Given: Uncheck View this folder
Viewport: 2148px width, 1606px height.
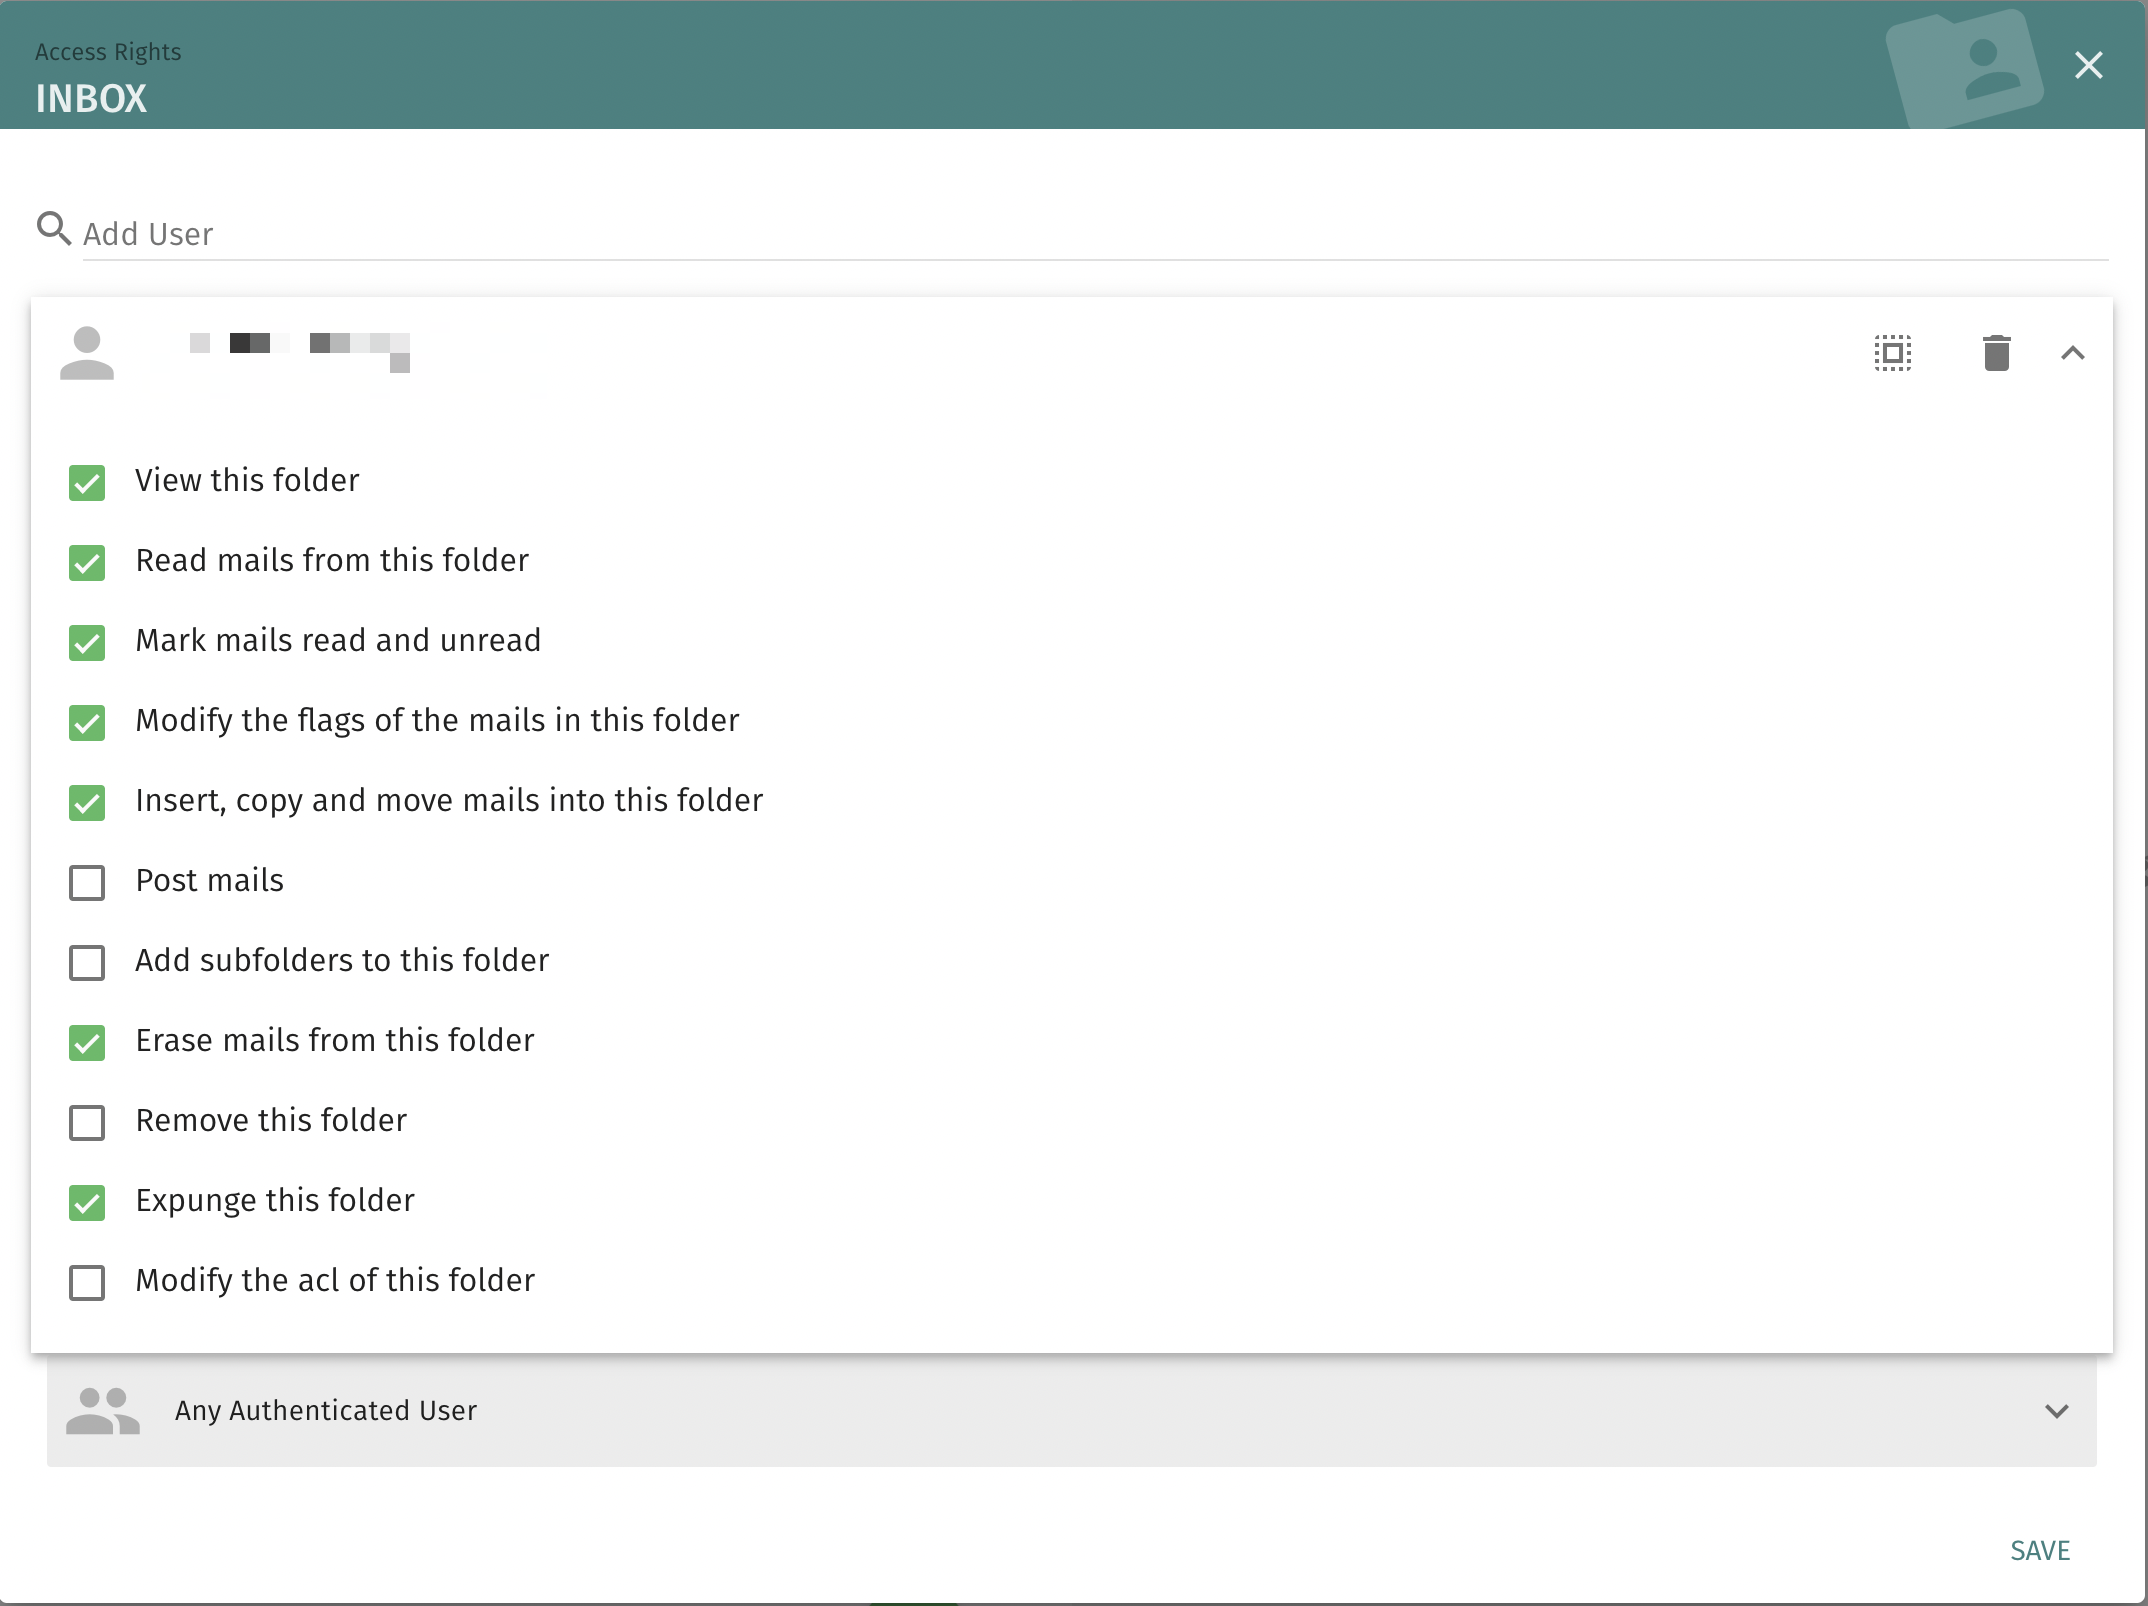Looking at the screenshot, I should (x=87, y=482).
